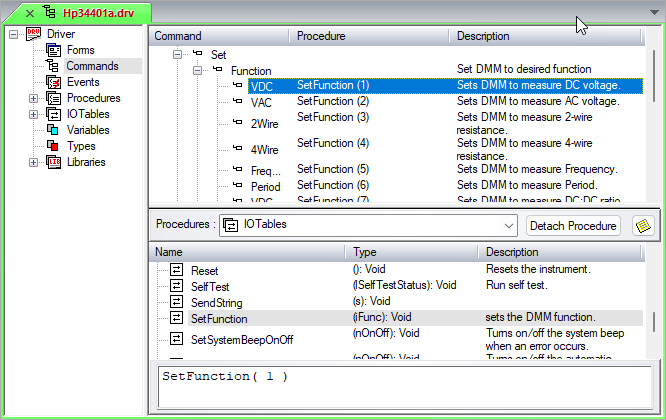Image resolution: width=666 pixels, height=420 pixels.
Task: Click the Description column header in Commands
Action: [x=483, y=35]
